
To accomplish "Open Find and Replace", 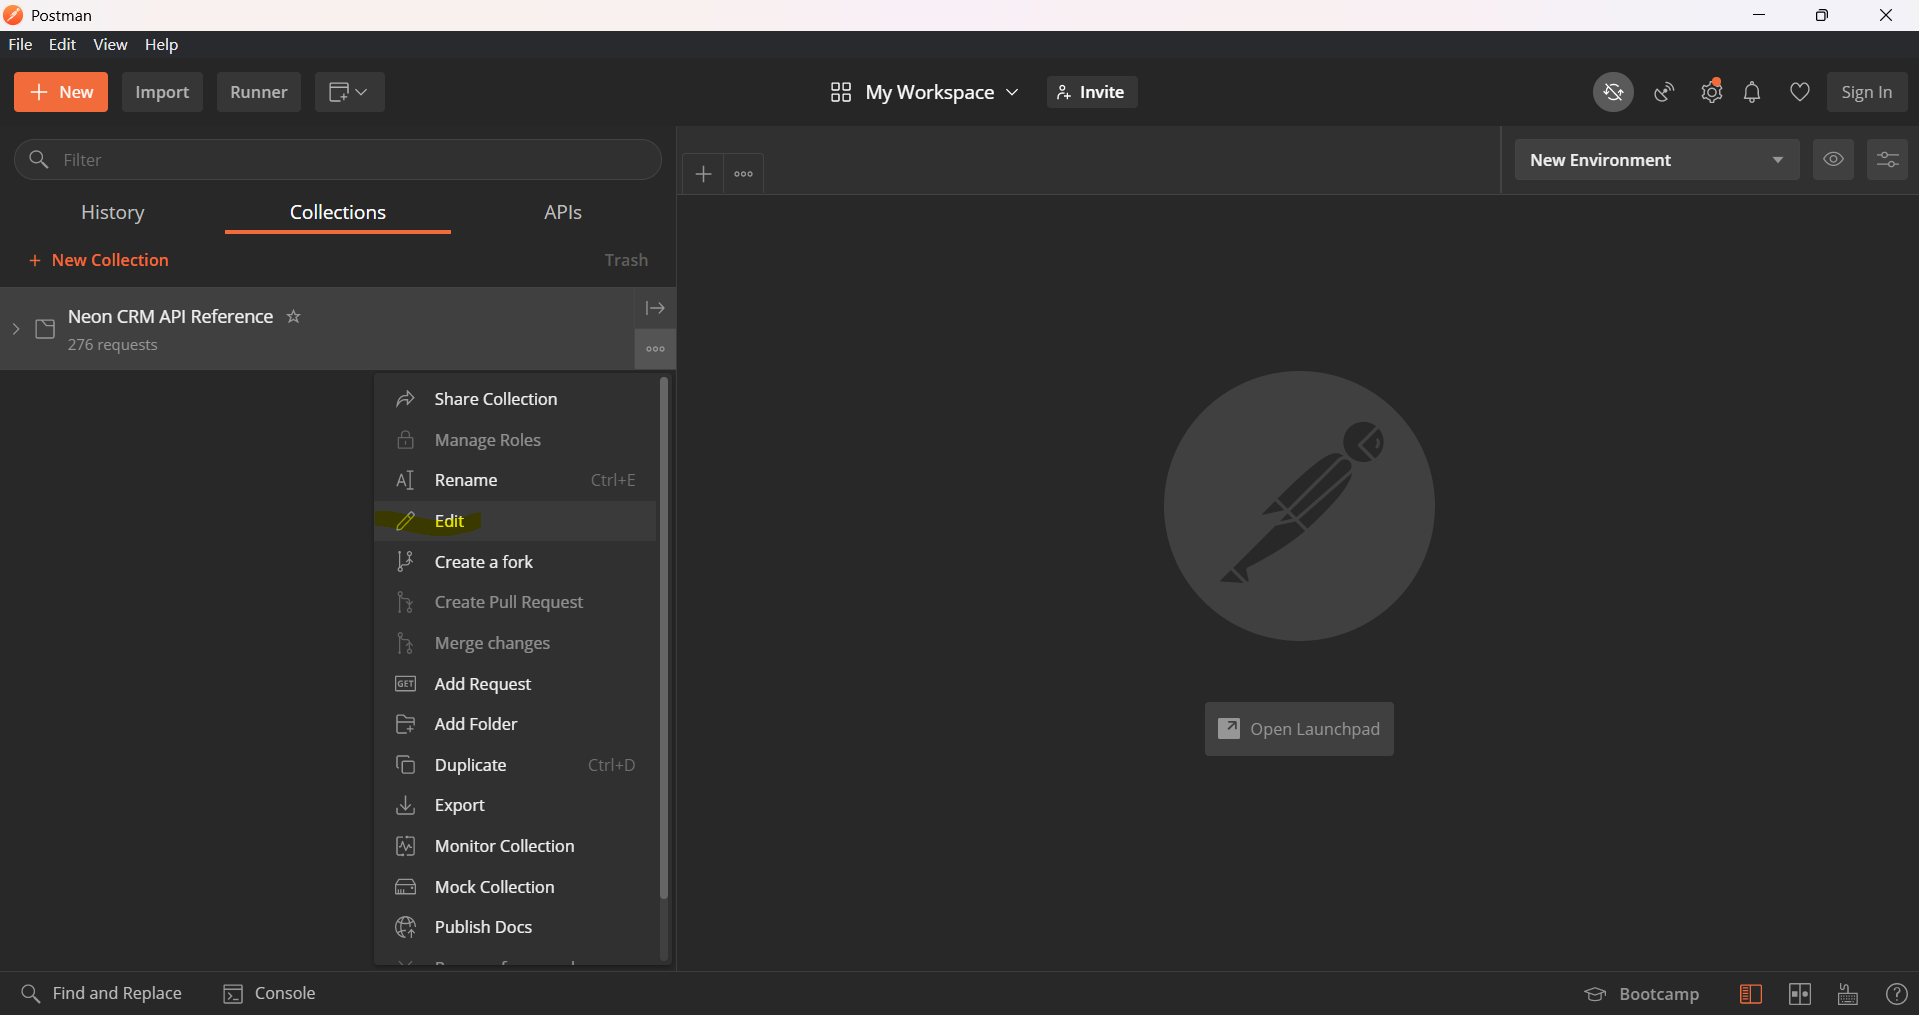I will click(101, 993).
